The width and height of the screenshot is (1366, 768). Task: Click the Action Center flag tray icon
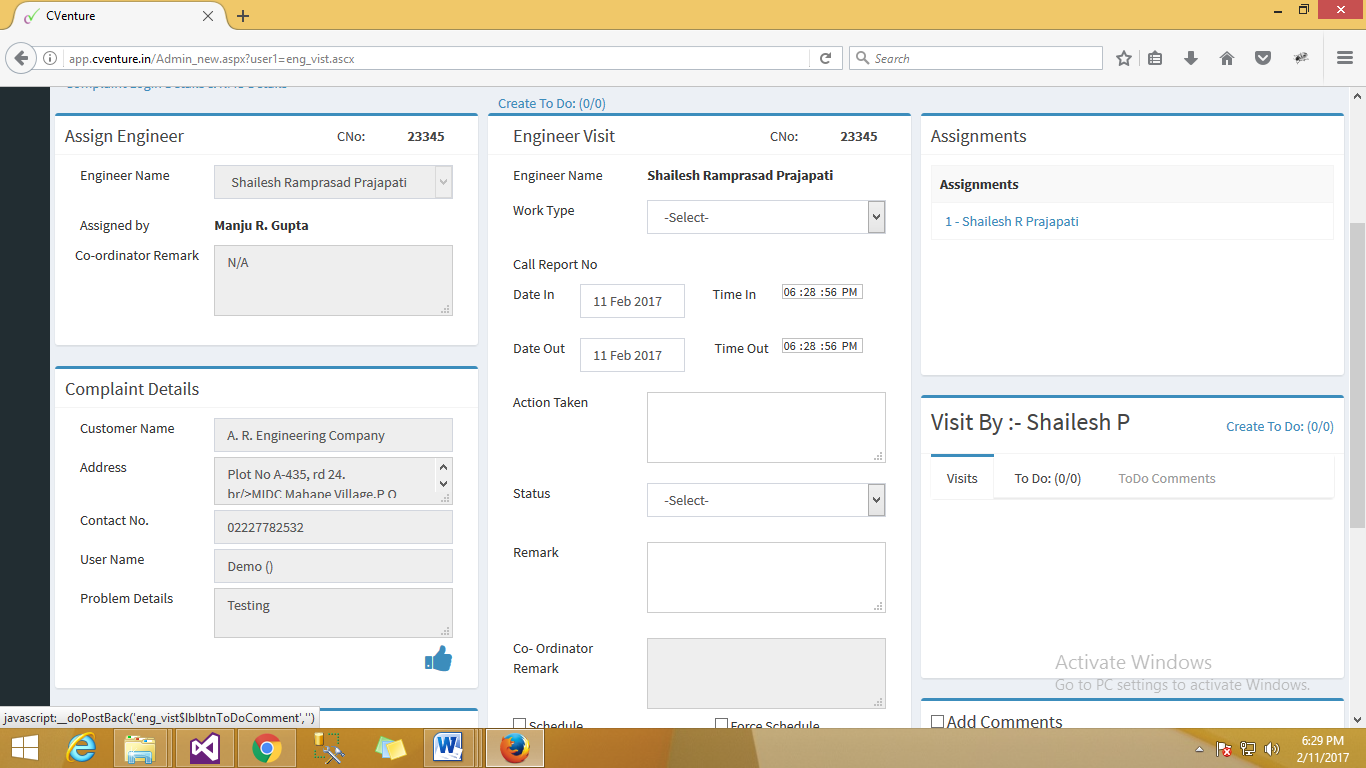[1223, 749]
